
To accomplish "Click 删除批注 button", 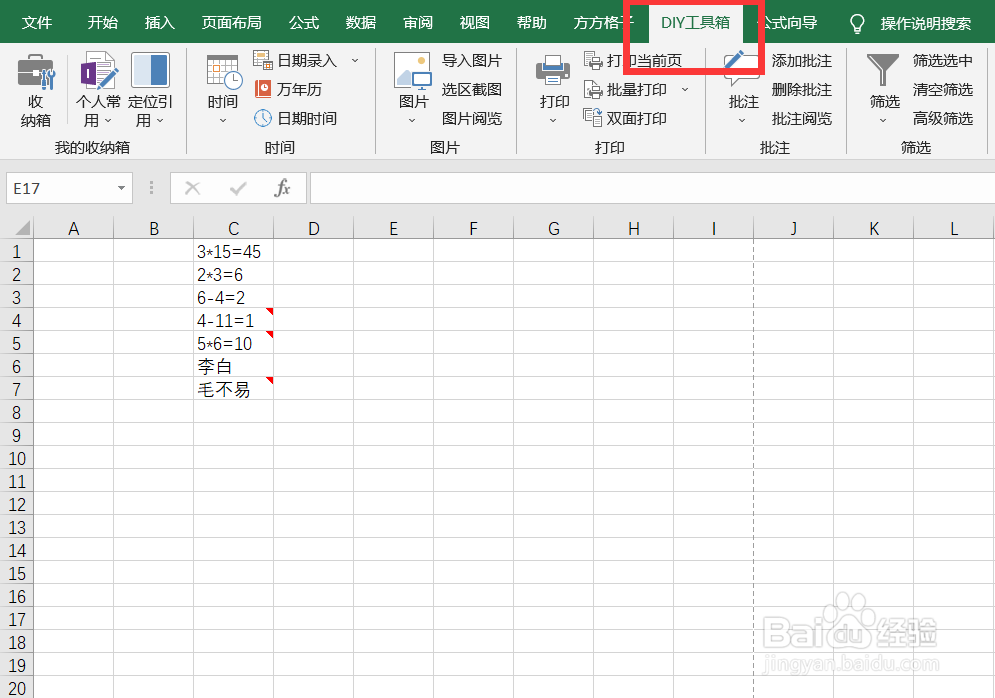I will (x=801, y=89).
